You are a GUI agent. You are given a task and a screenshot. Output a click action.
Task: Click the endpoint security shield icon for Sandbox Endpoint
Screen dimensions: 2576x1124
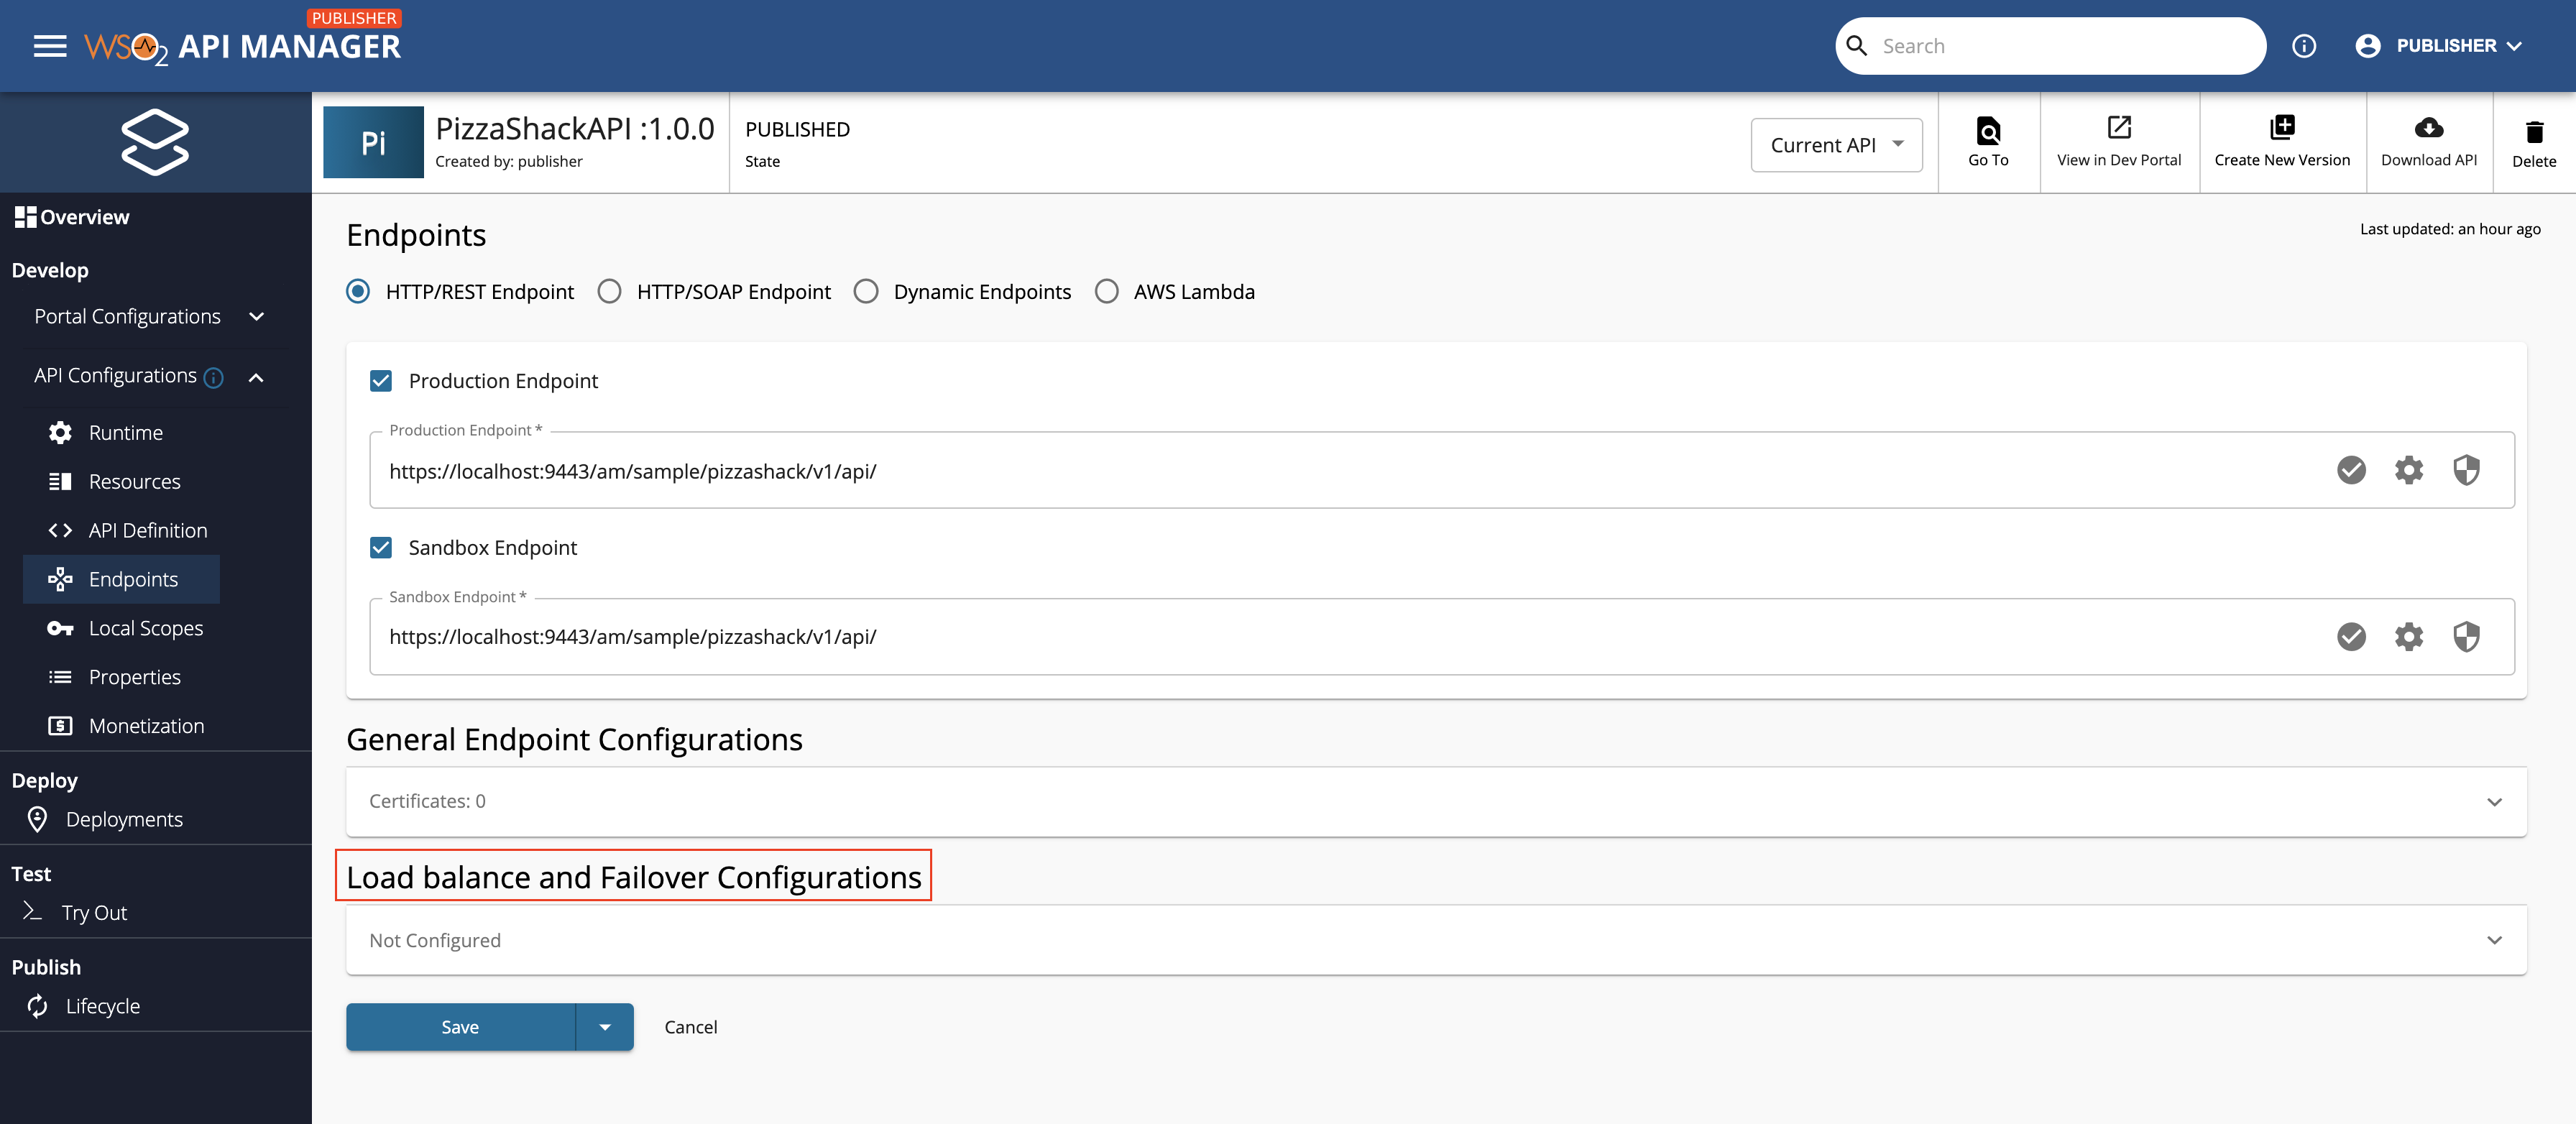click(x=2467, y=636)
